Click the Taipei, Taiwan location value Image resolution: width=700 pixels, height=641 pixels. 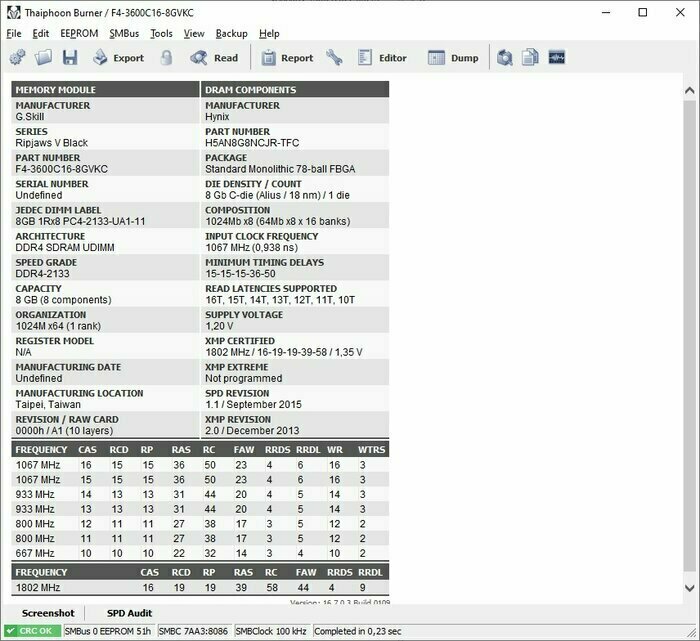click(48, 404)
